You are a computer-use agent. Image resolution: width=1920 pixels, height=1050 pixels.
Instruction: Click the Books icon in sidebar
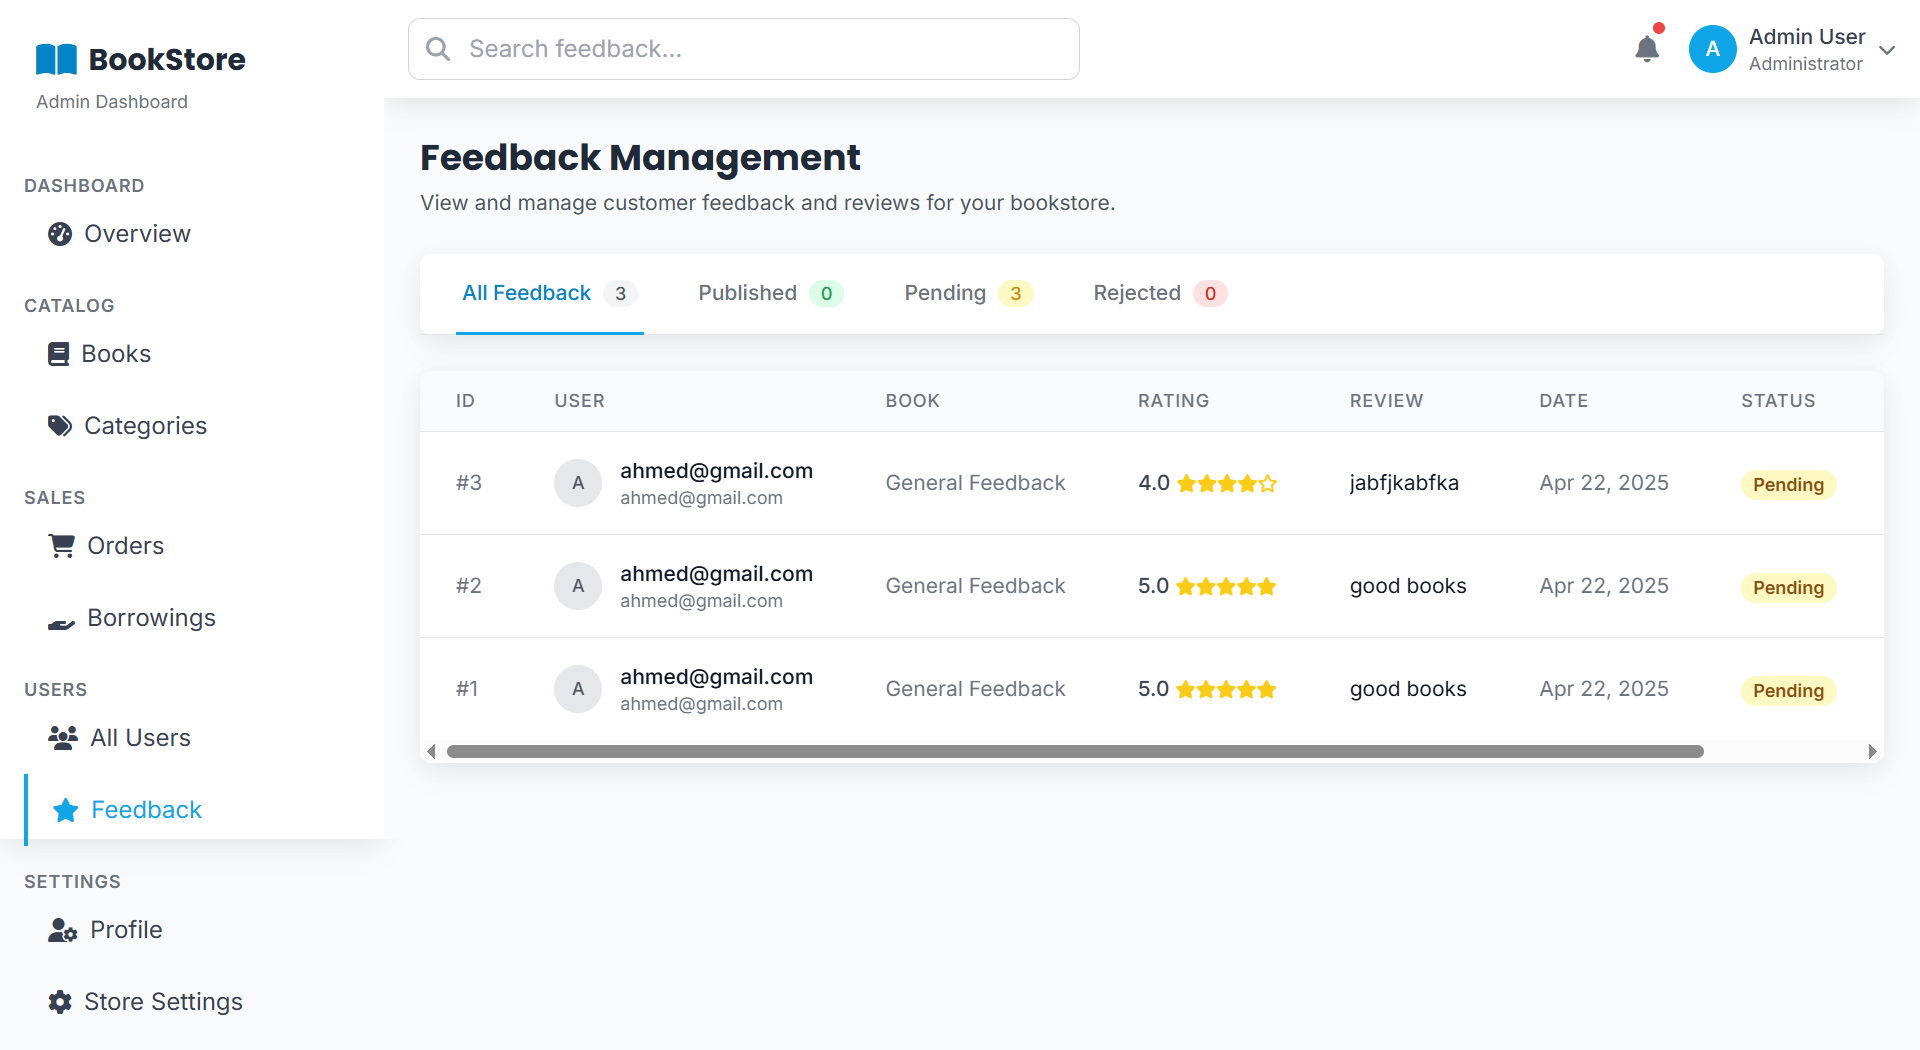[x=59, y=354]
